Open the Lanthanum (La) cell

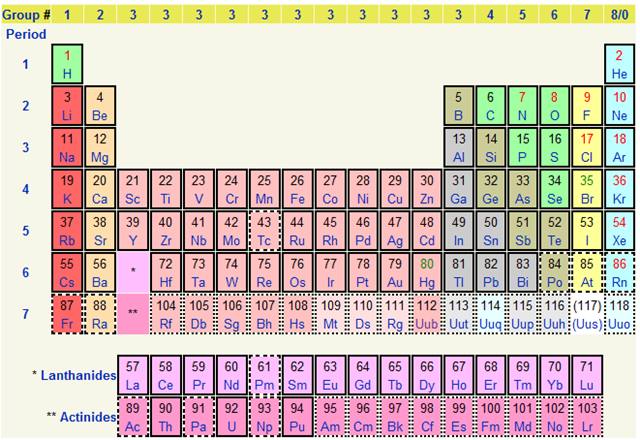(133, 375)
